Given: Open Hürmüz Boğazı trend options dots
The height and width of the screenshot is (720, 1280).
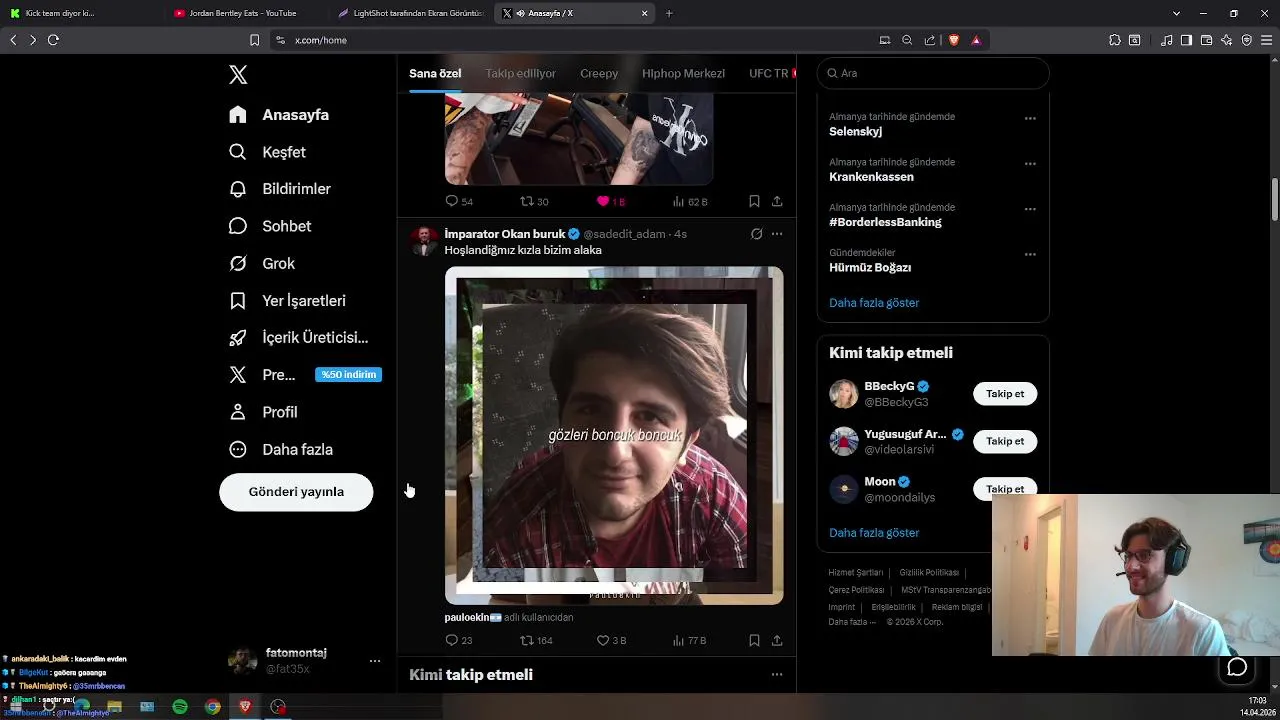Looking at the screenshot, I should coord(1030,254).
